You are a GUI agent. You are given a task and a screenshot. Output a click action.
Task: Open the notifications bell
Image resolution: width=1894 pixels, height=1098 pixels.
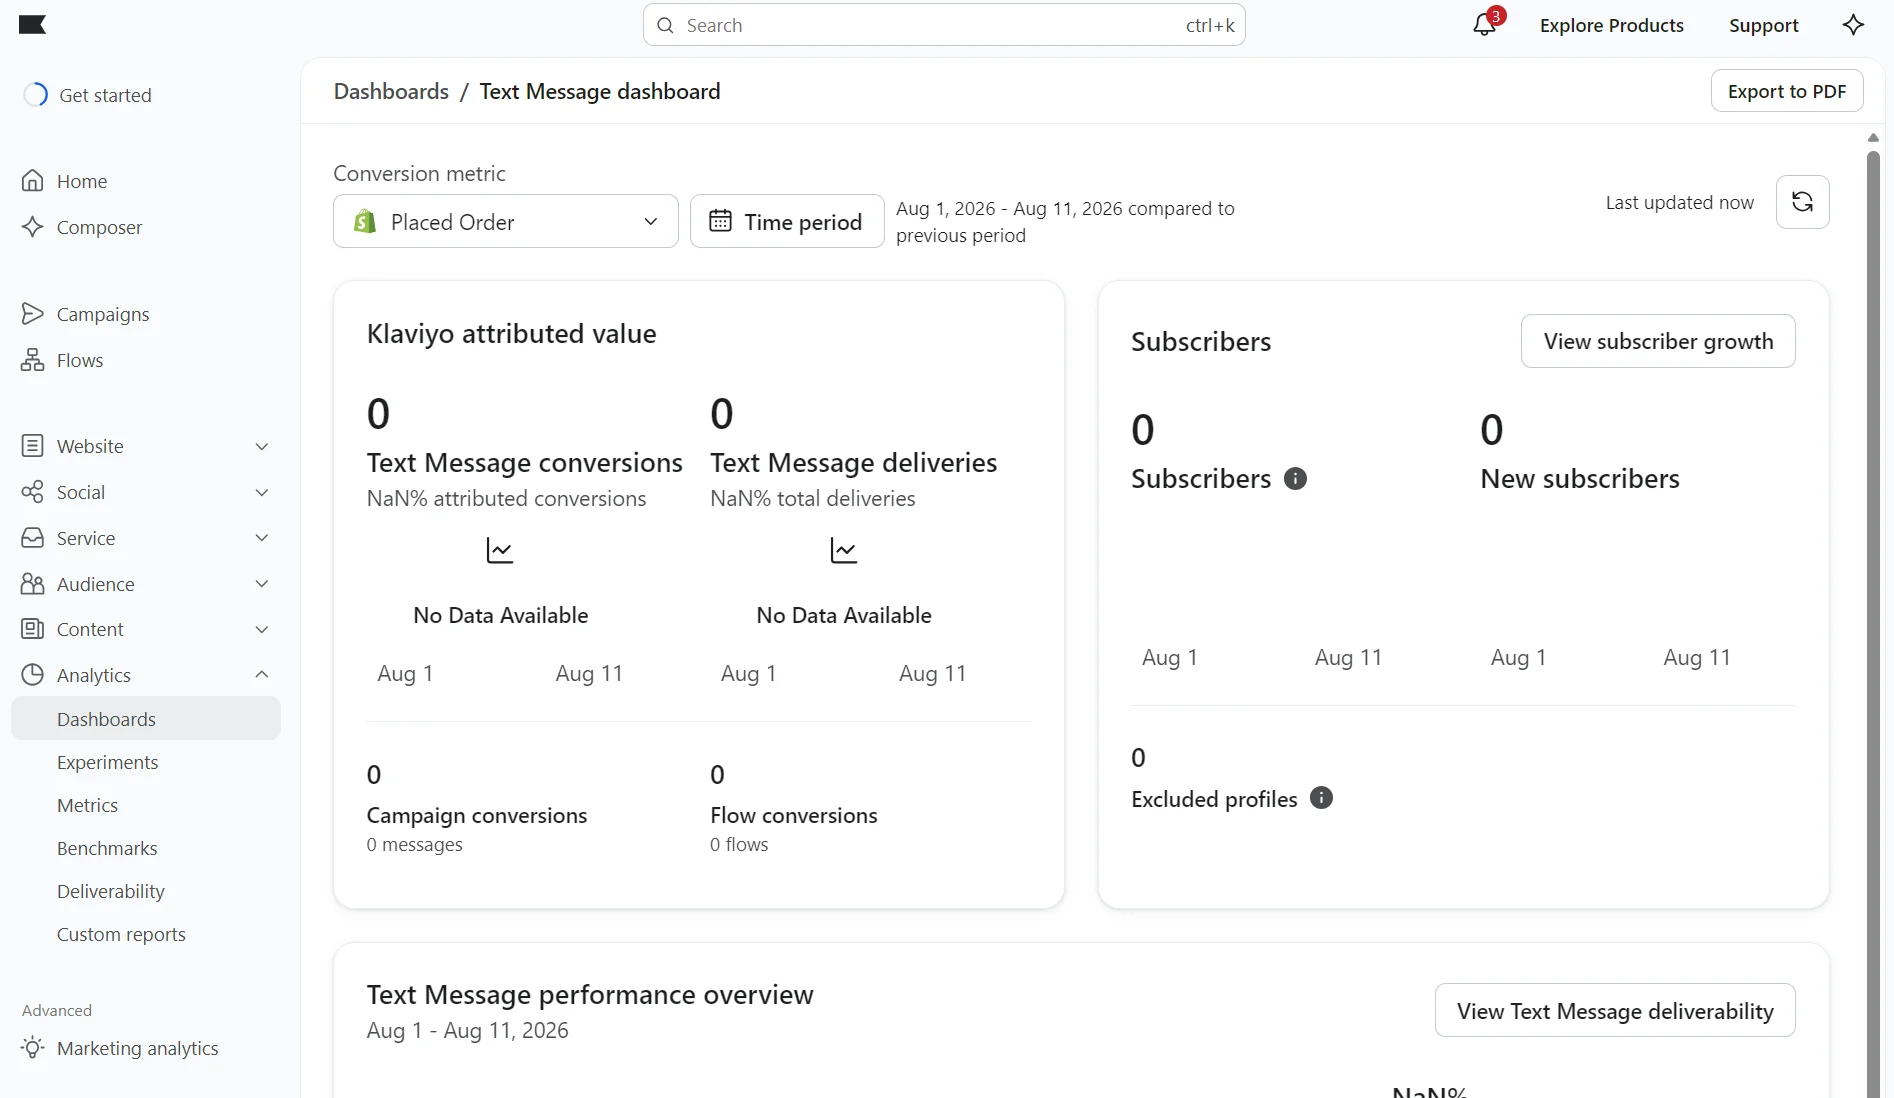coord(1484,25)
